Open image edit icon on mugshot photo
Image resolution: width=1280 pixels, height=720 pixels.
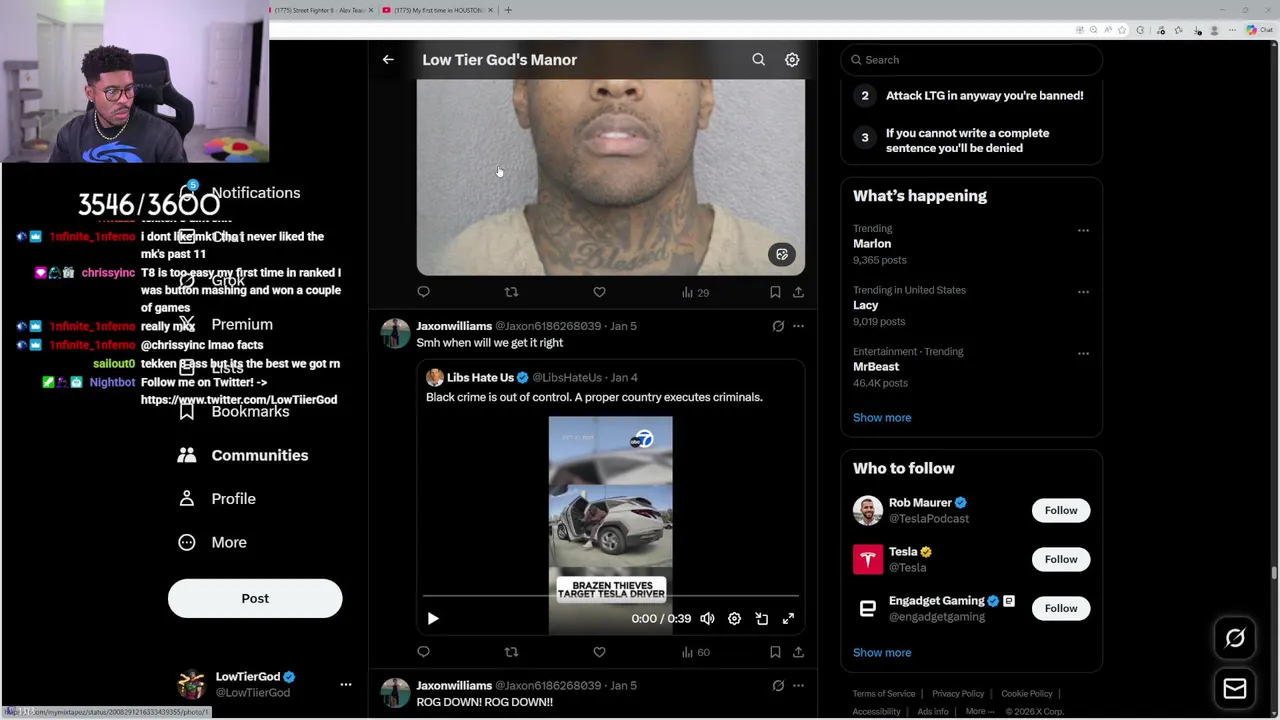(x=782, y=254)
